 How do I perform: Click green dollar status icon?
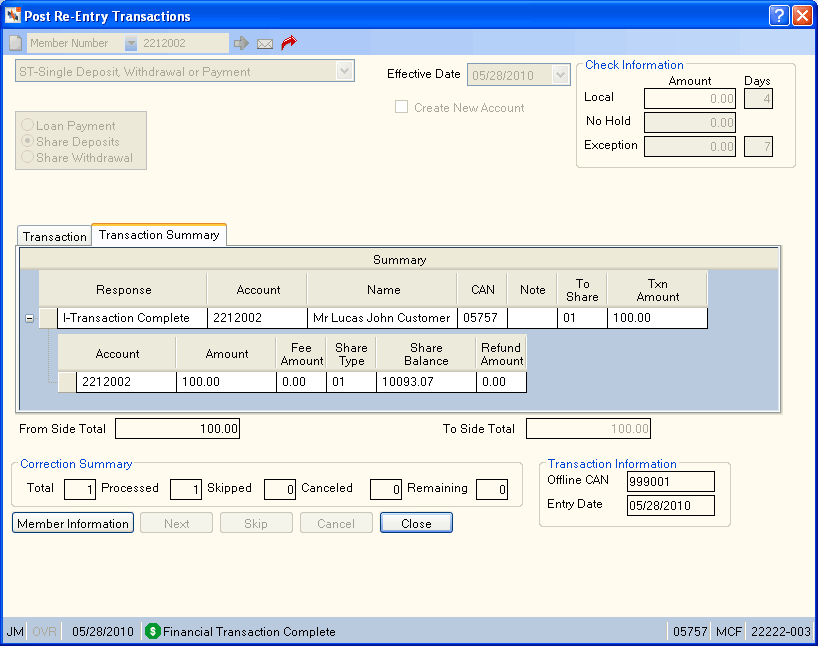tap(152, 631)
